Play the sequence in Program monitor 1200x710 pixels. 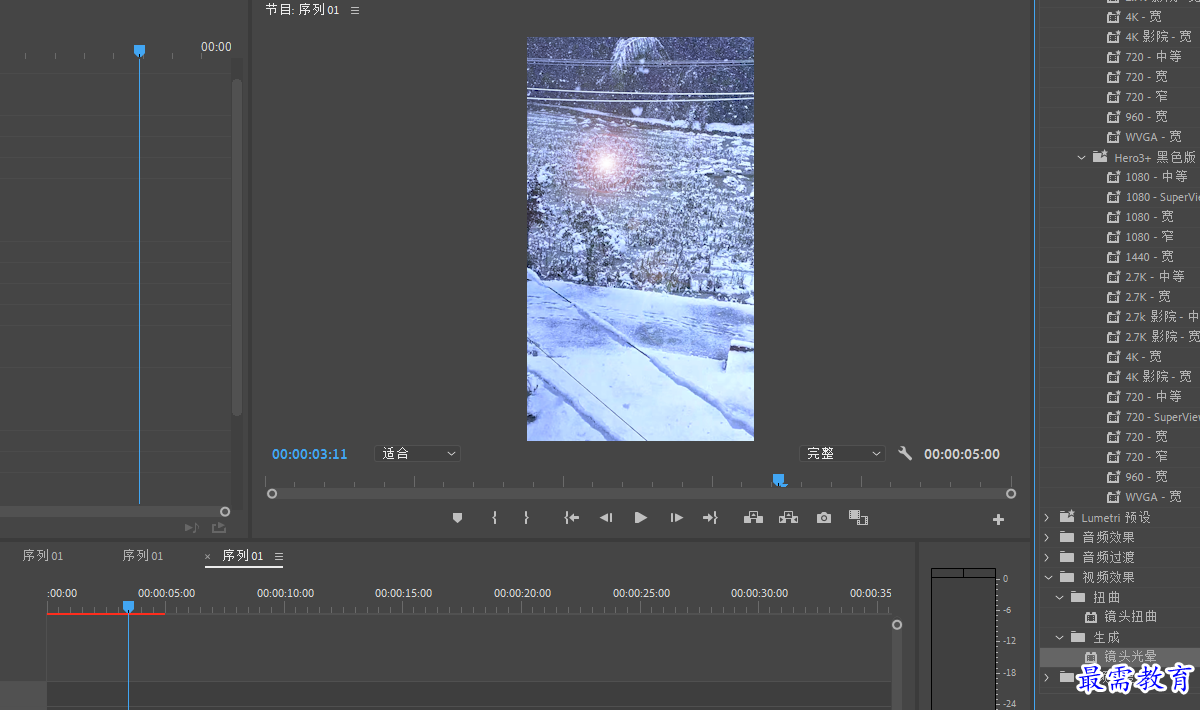coord(641,517)
